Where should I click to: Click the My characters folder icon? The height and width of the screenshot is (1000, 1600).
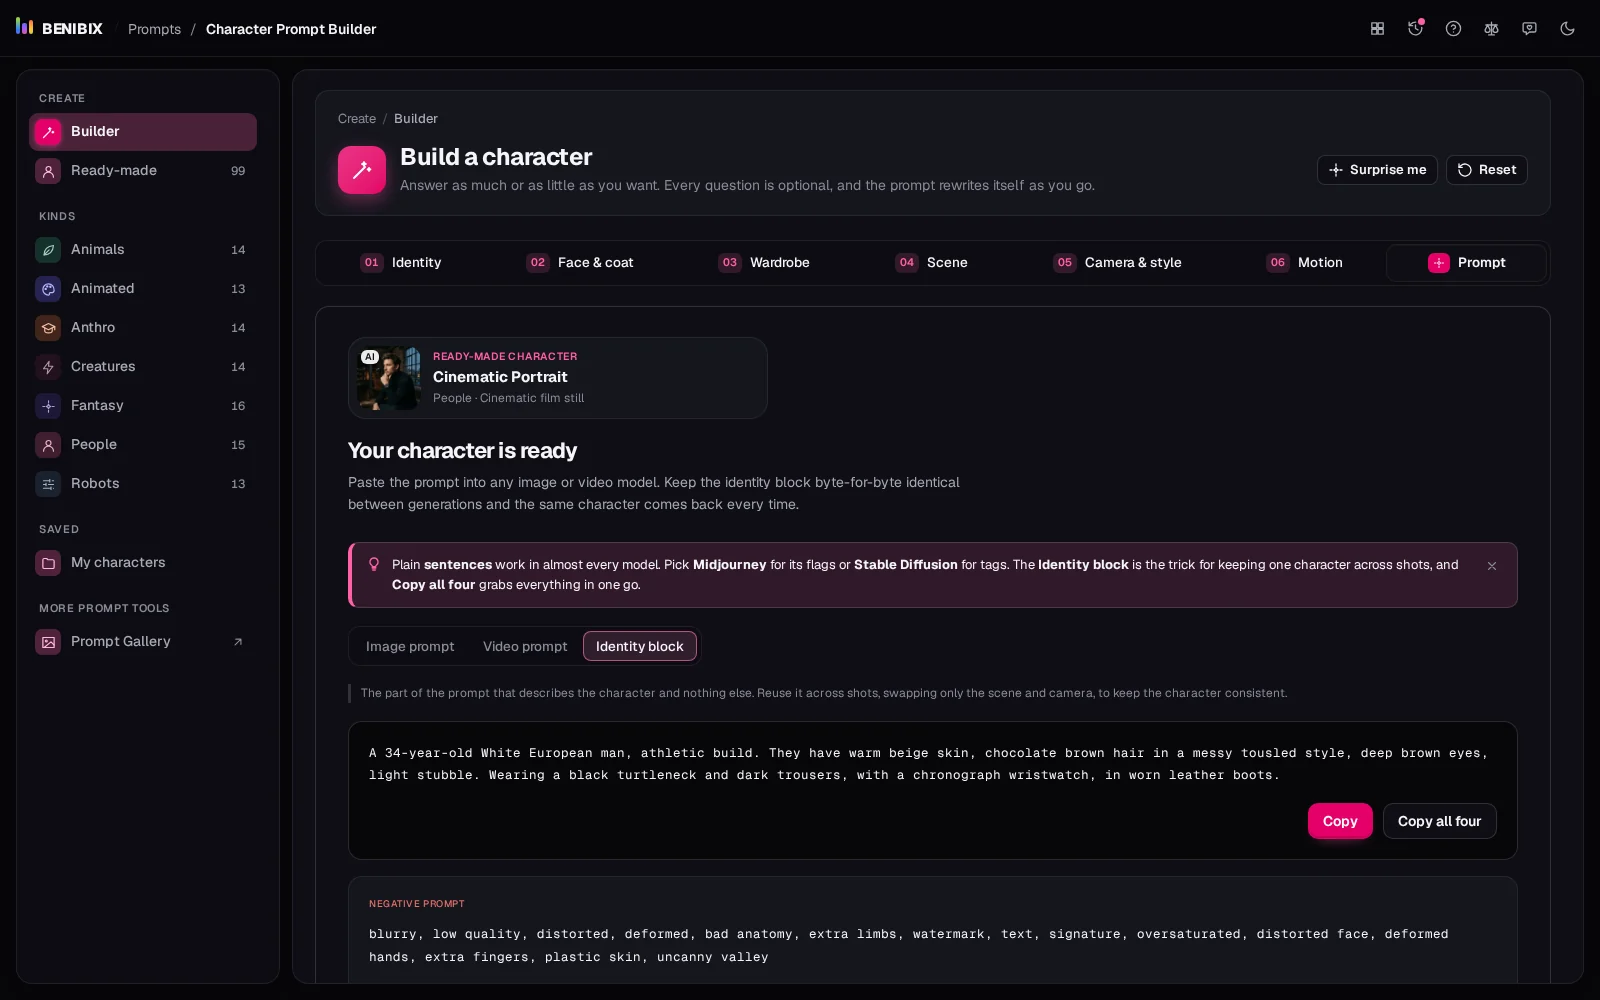click(48, 563)
